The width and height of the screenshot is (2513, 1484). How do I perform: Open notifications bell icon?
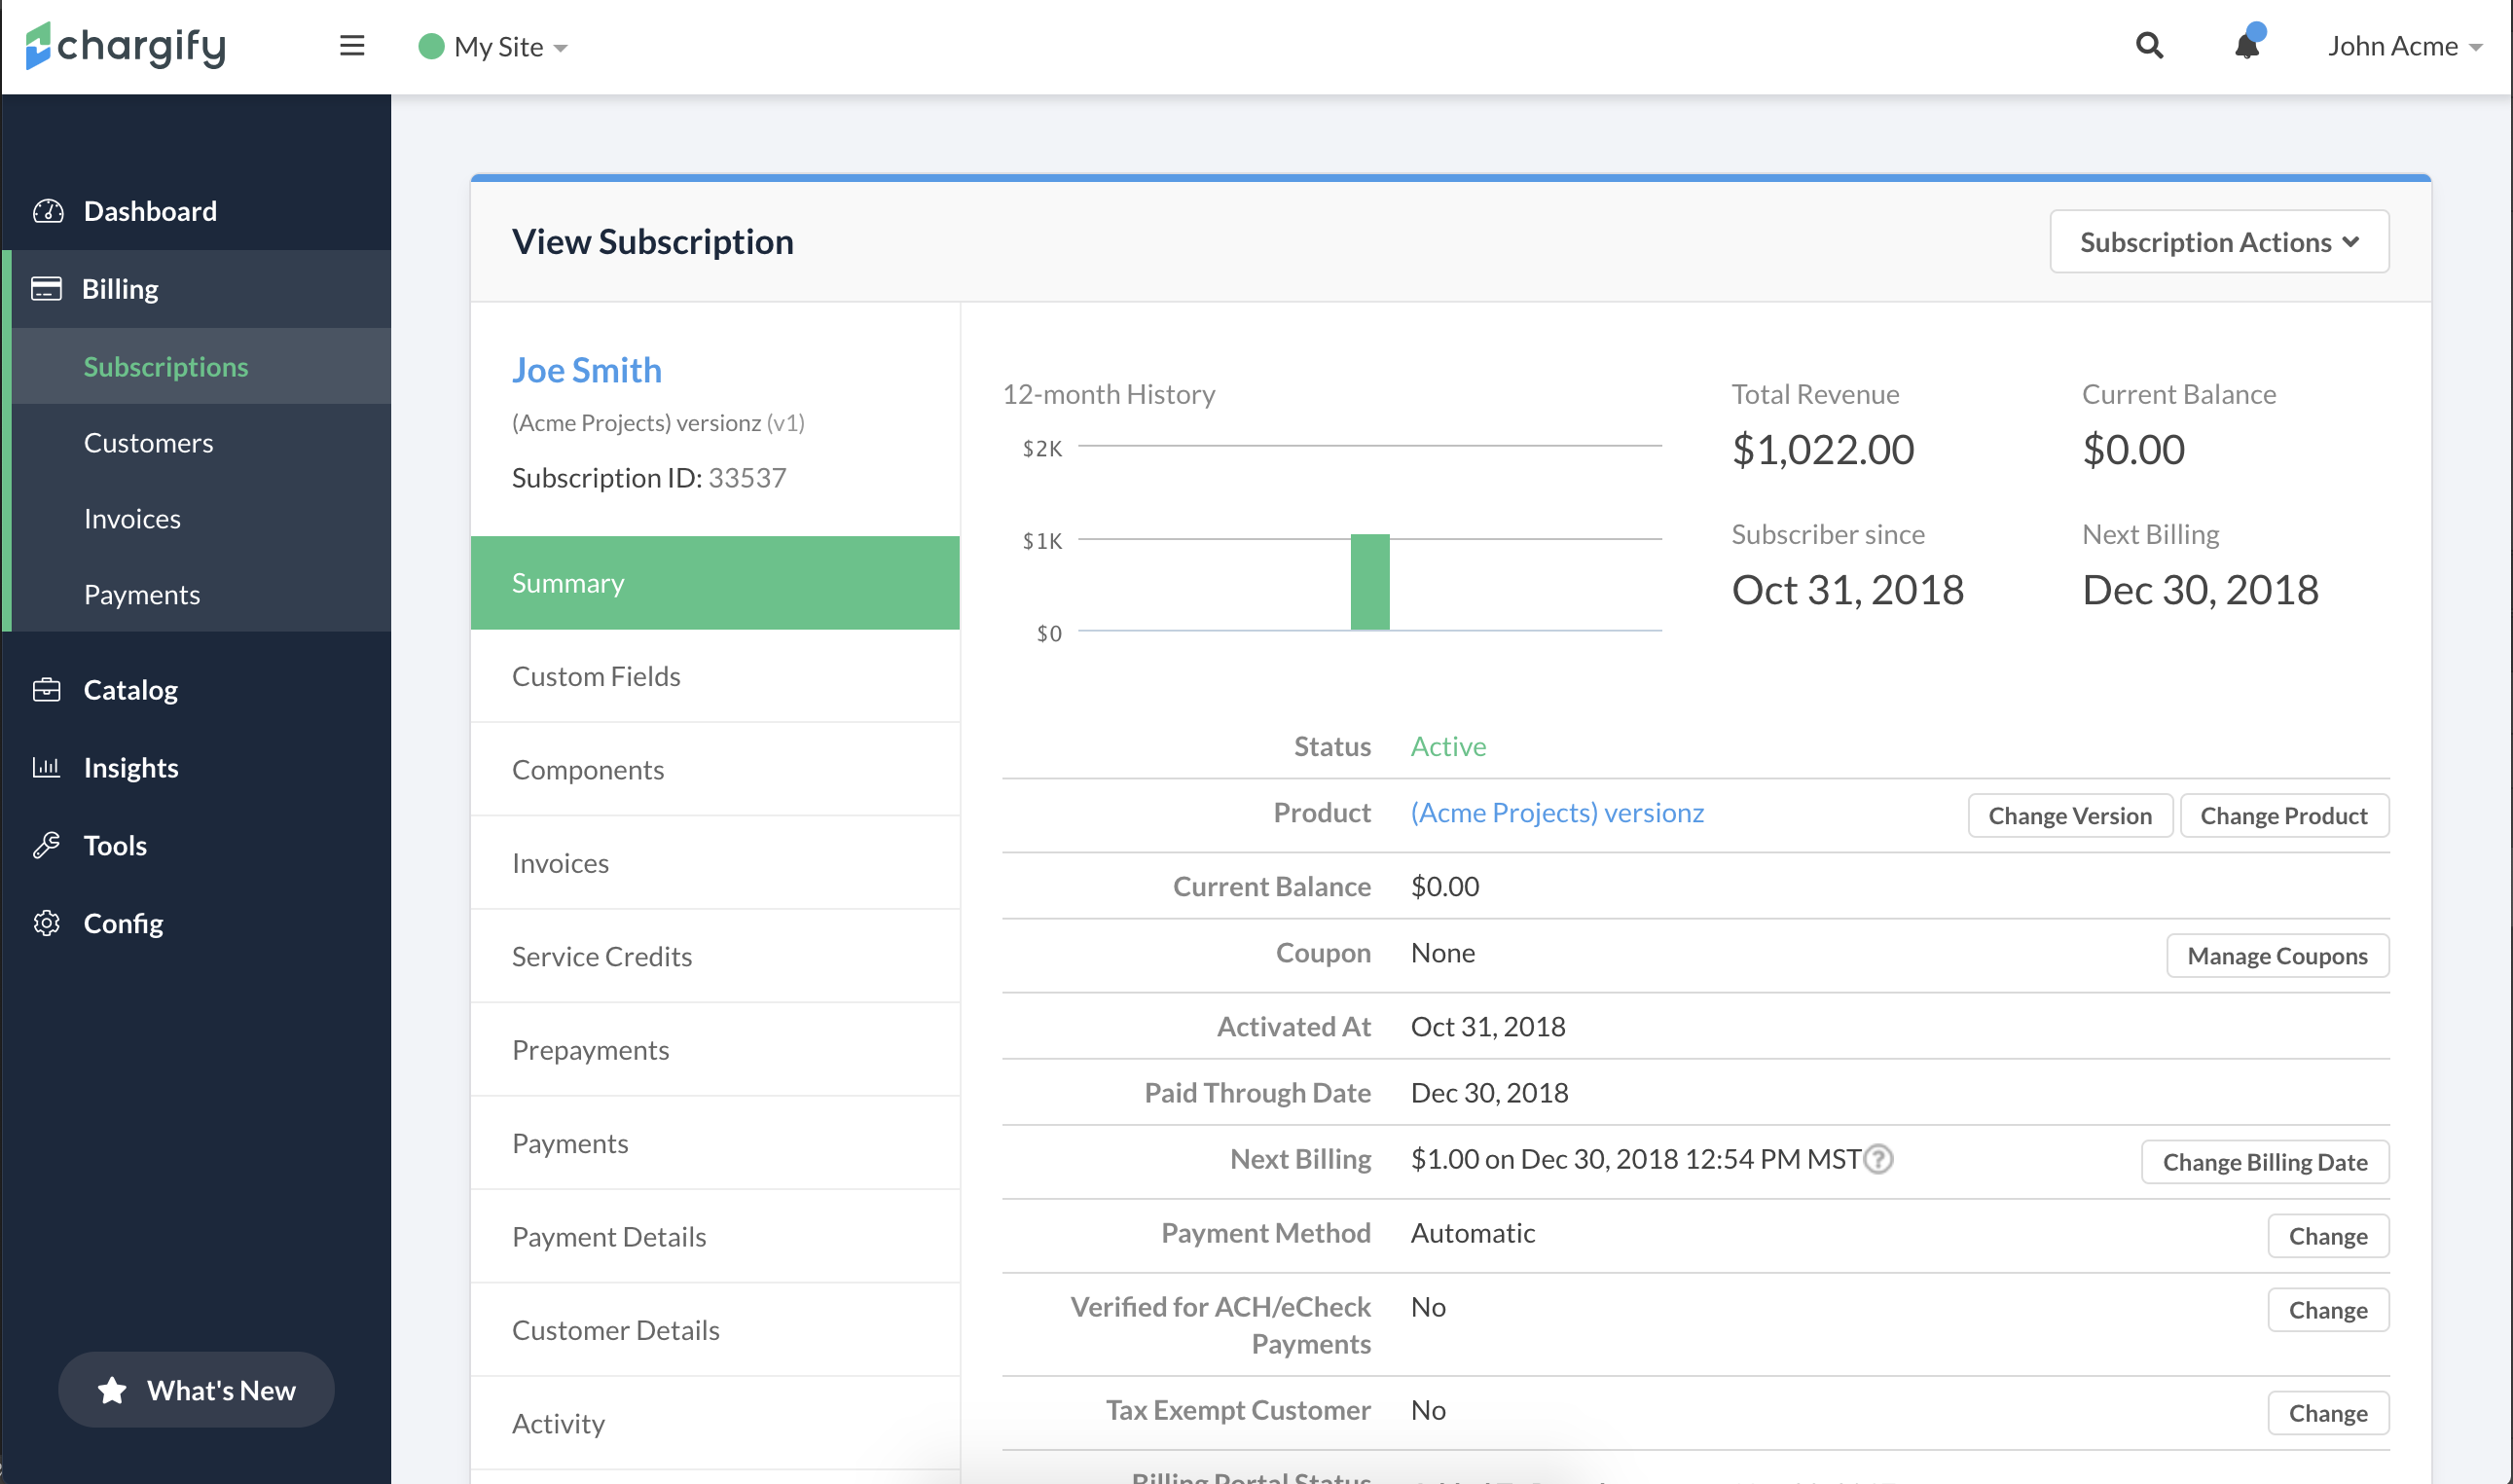[2246, 46]
